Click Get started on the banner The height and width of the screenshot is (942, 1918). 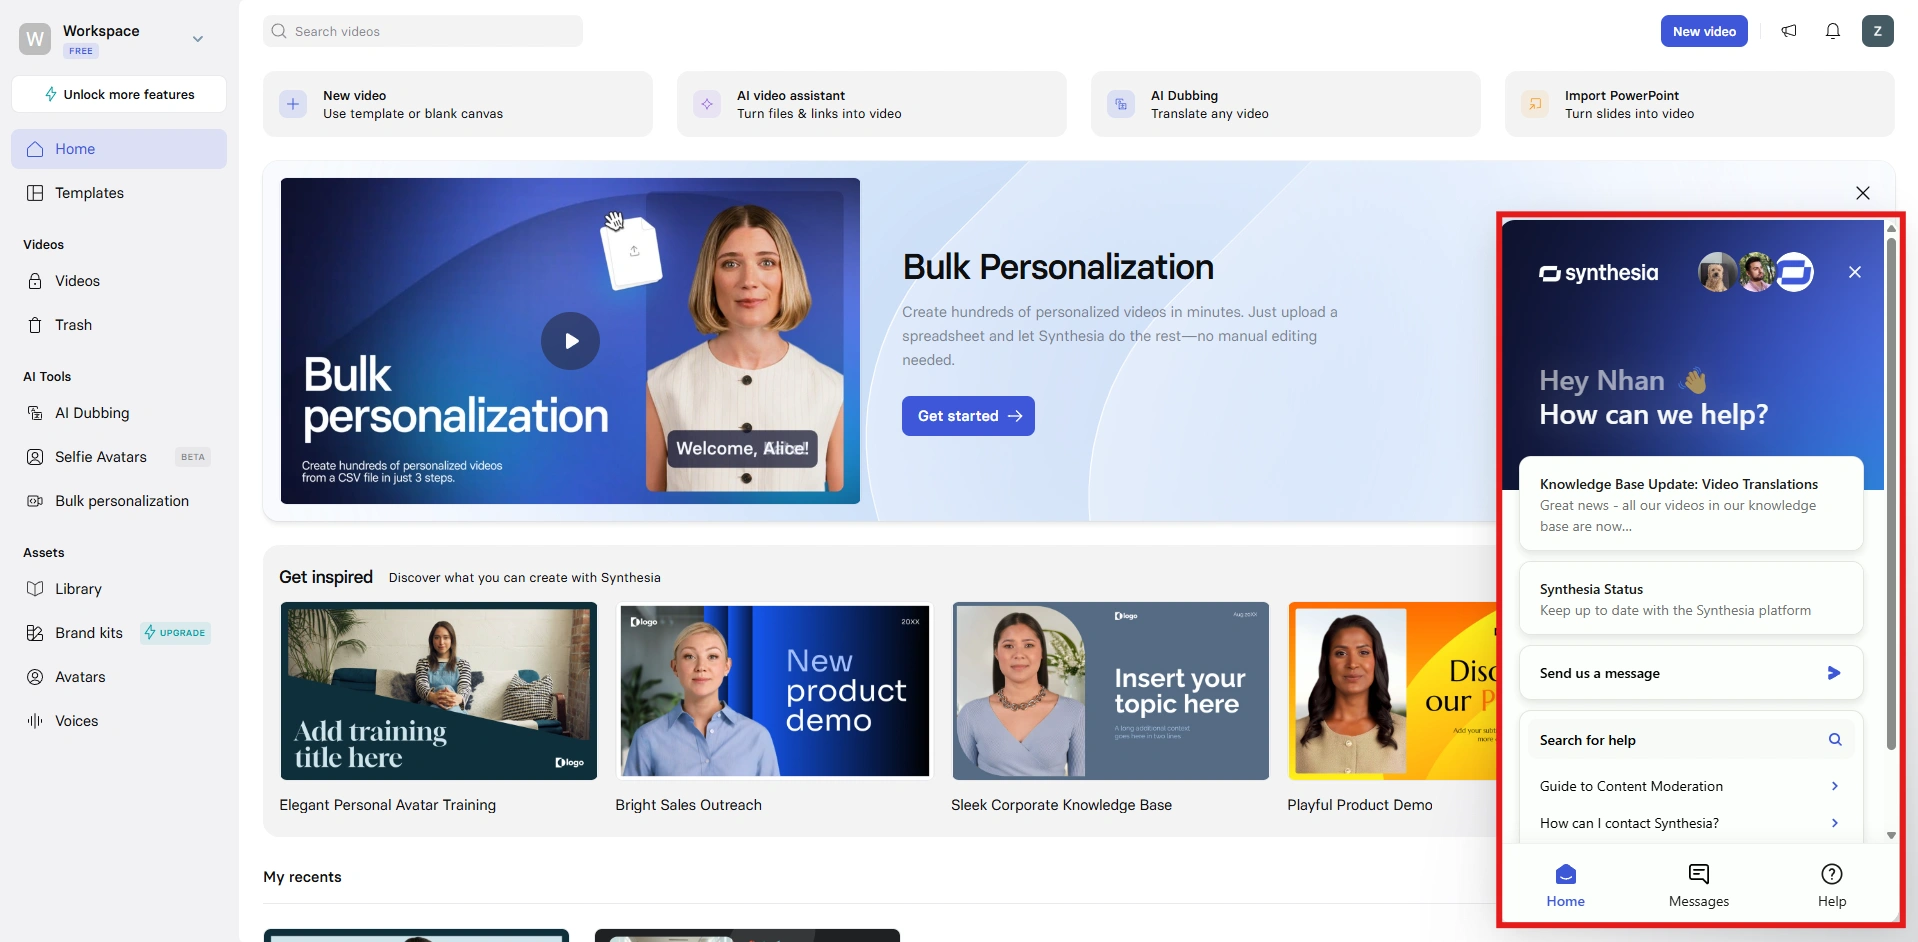968,416
